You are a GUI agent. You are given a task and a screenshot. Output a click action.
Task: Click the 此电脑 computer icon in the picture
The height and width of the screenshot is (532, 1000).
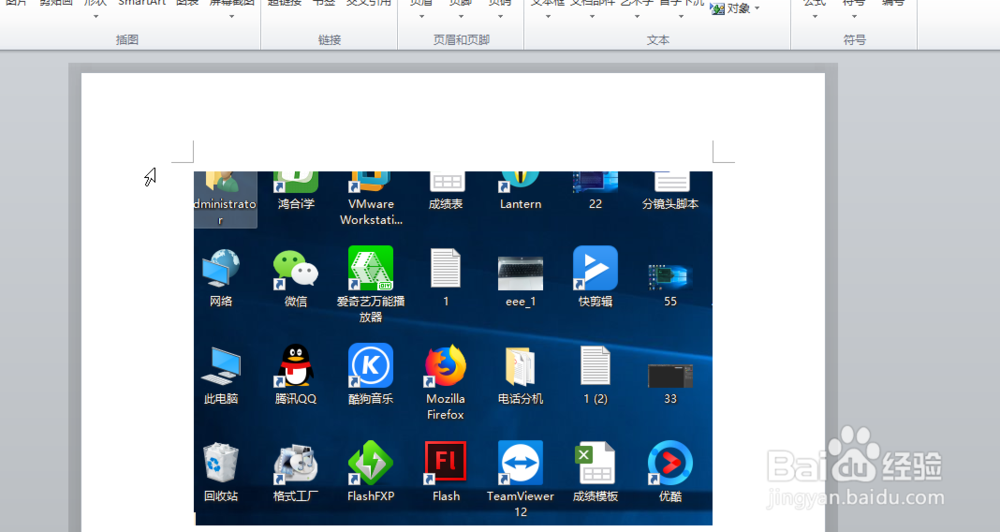click(221, 366)
